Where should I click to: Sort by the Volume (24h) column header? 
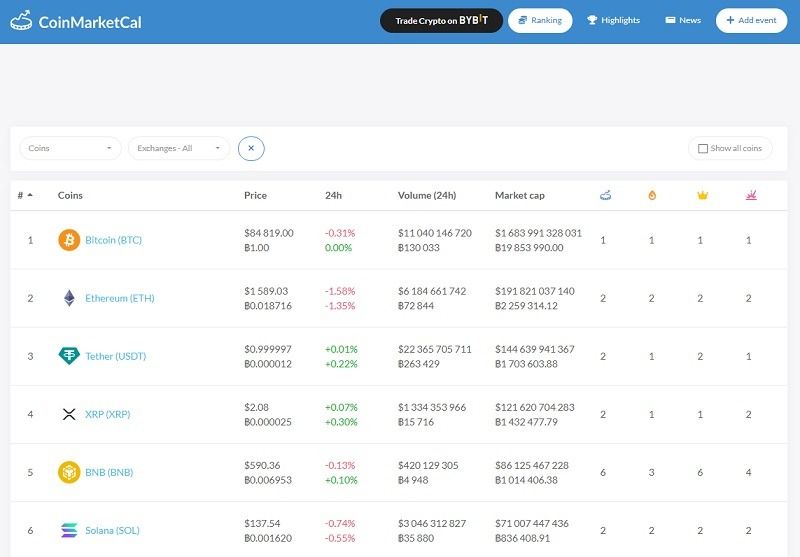[427, 195]
